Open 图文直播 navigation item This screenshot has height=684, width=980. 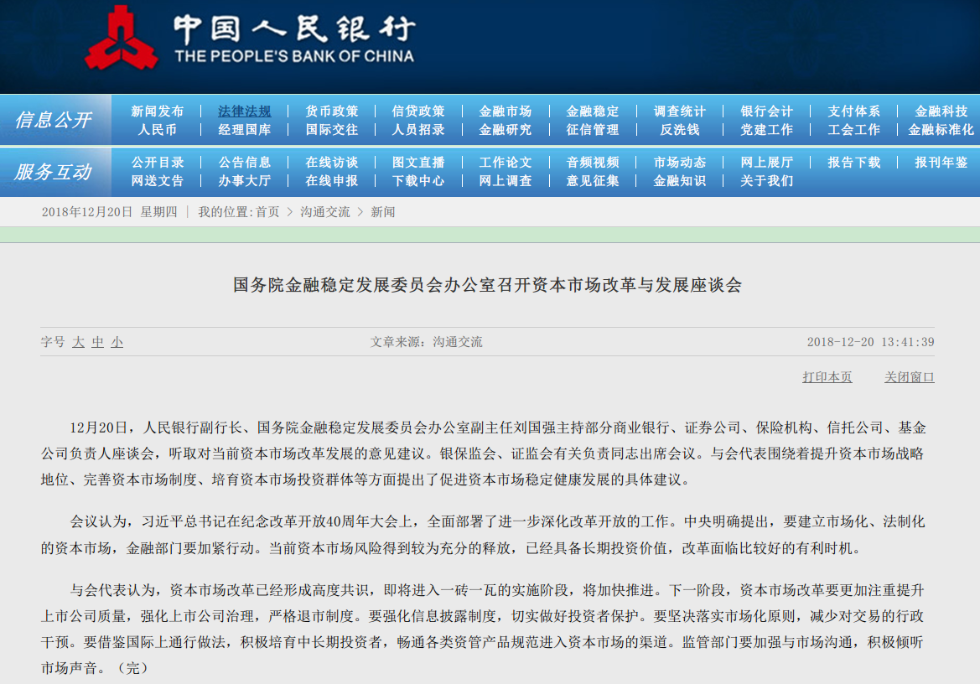click(418, 163)
